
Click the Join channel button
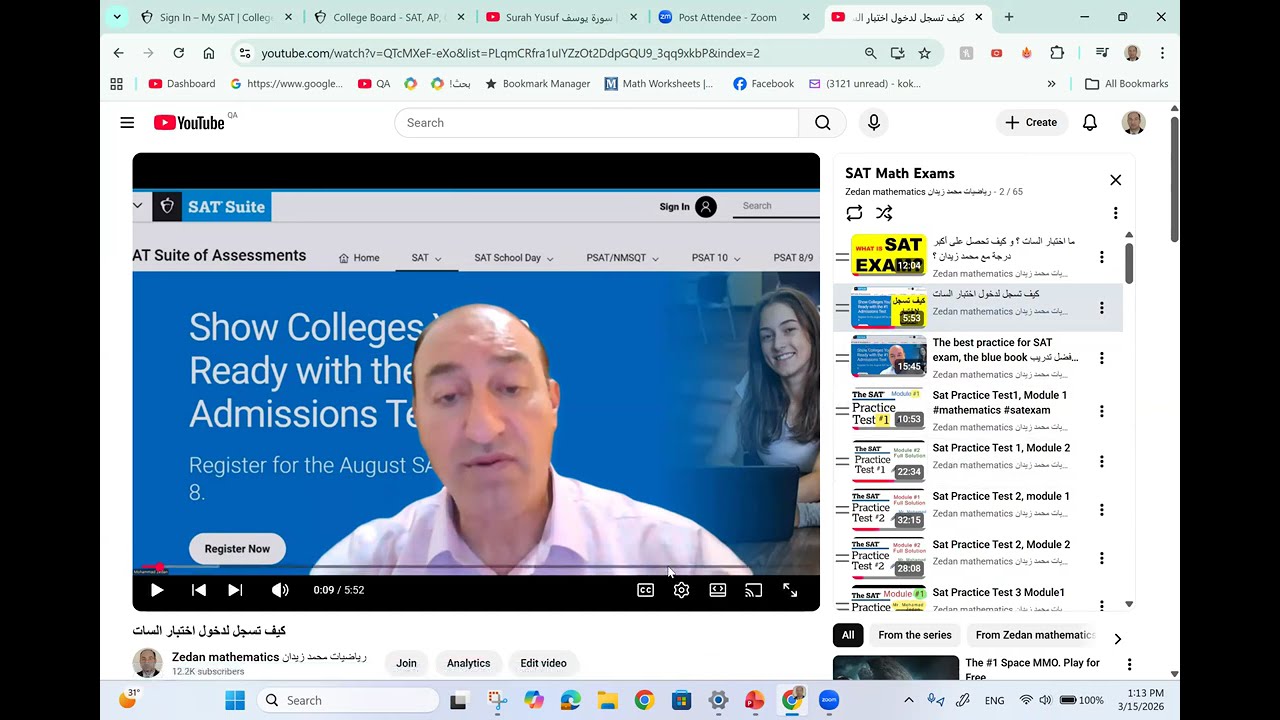coord(406,663)
